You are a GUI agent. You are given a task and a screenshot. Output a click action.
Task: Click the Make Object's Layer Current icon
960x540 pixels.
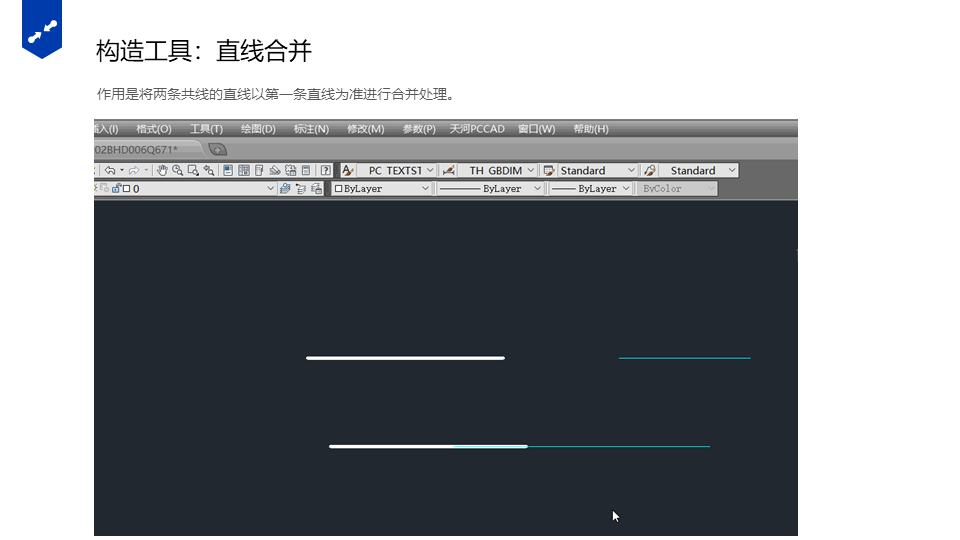285,189
